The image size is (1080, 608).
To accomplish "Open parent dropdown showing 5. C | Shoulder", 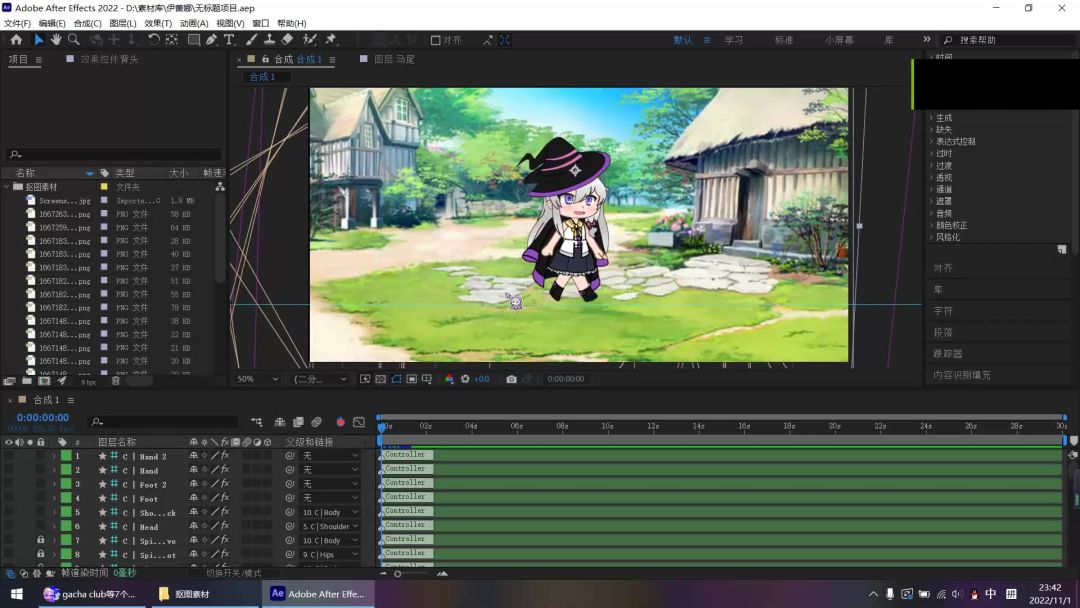I will tap(330, 526).
